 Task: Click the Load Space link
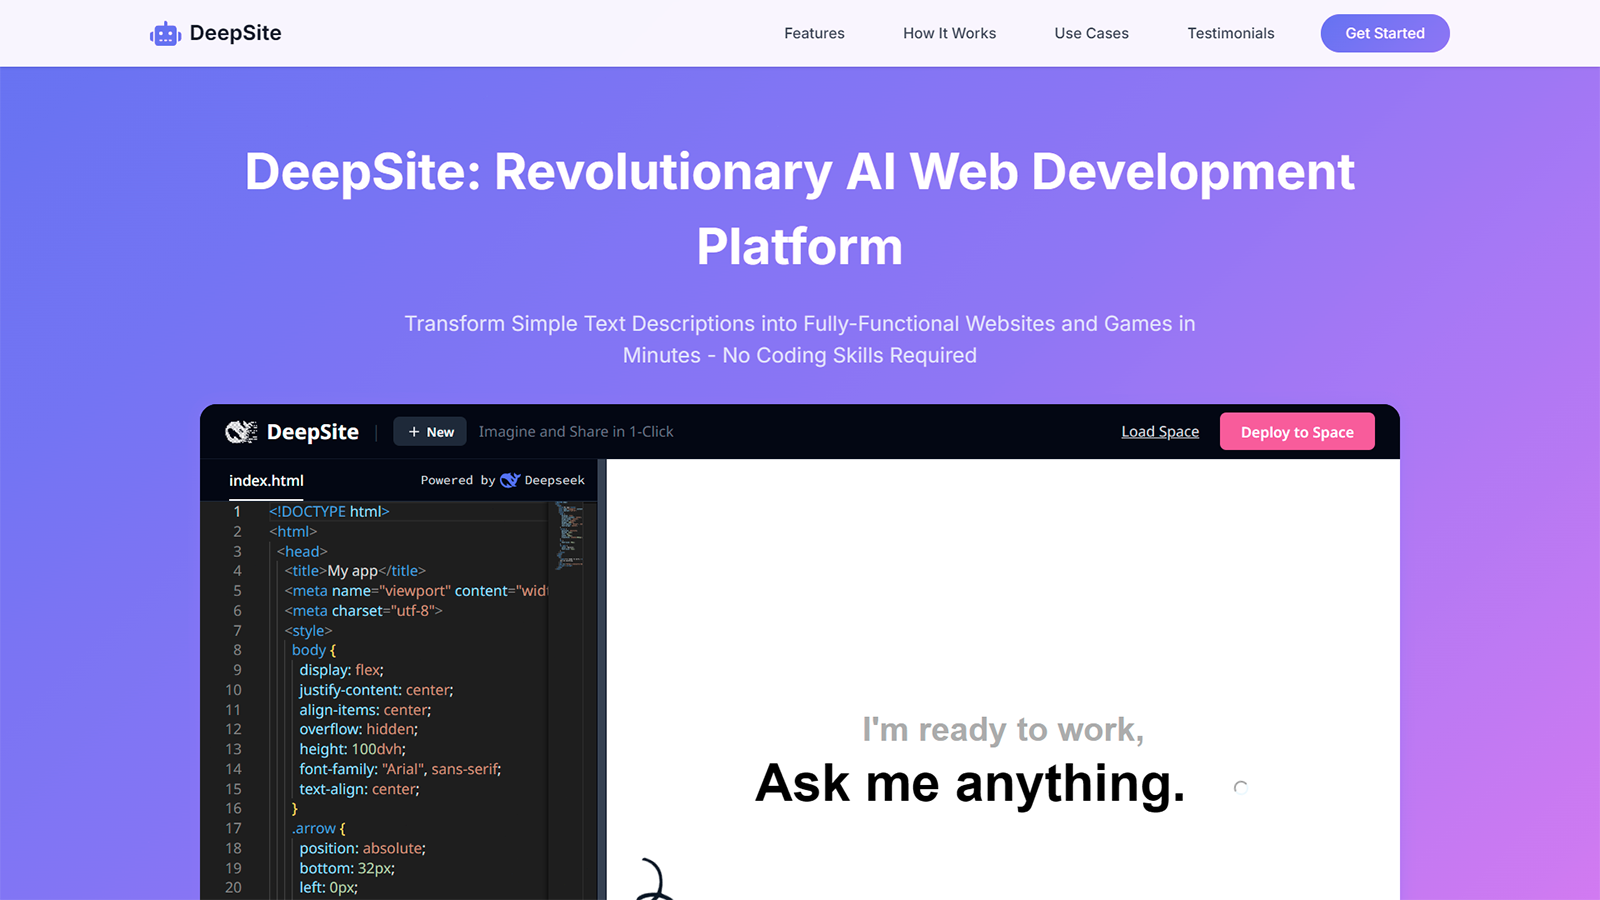[x=1160, y=432]
